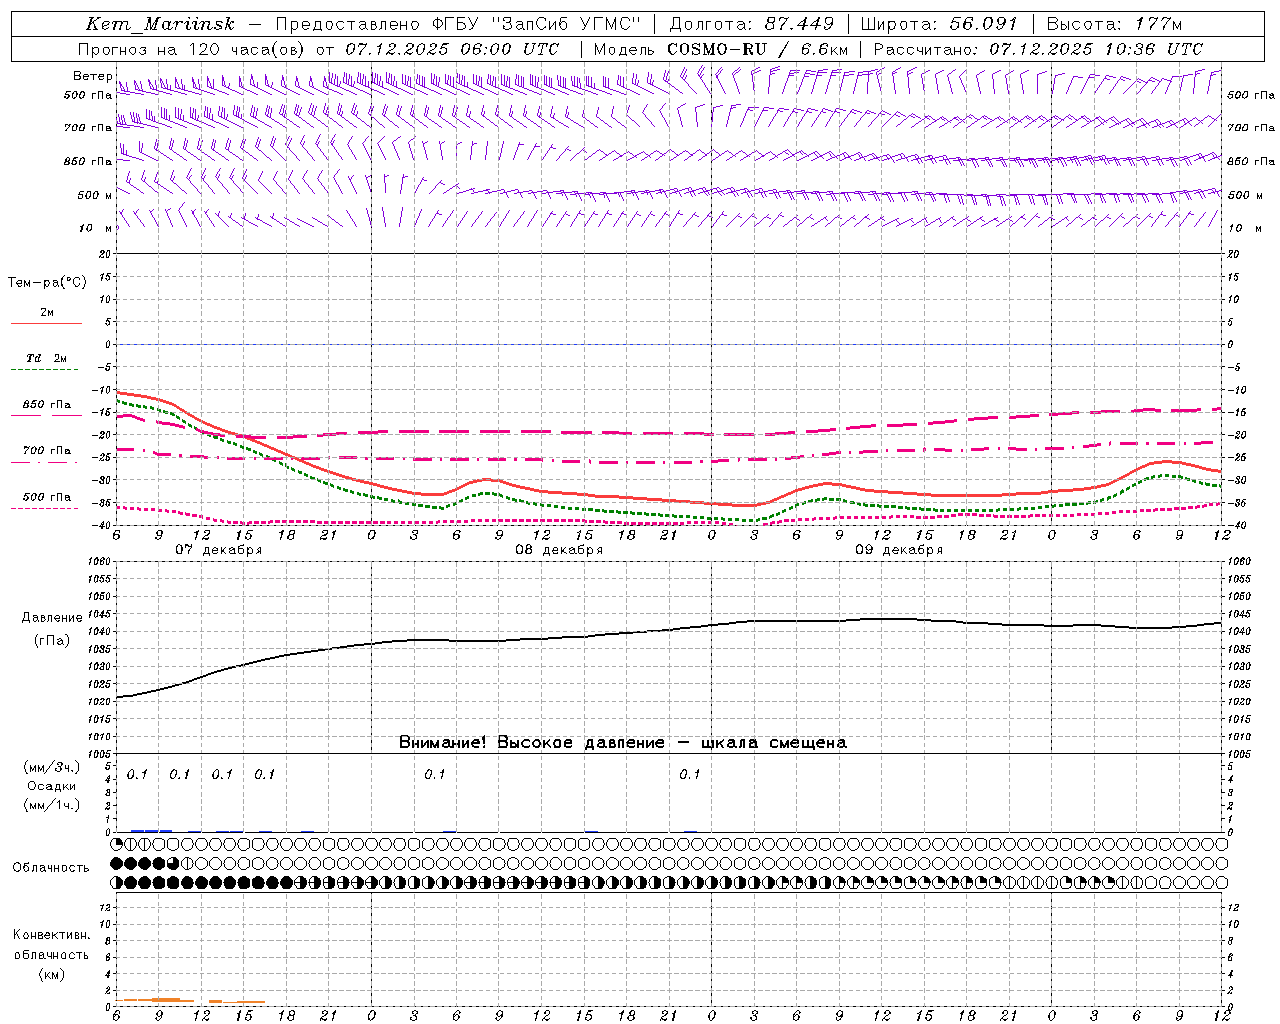Click the "Конвективн." convective cloud label
Screen dimensions: 1280x1024
51,935
